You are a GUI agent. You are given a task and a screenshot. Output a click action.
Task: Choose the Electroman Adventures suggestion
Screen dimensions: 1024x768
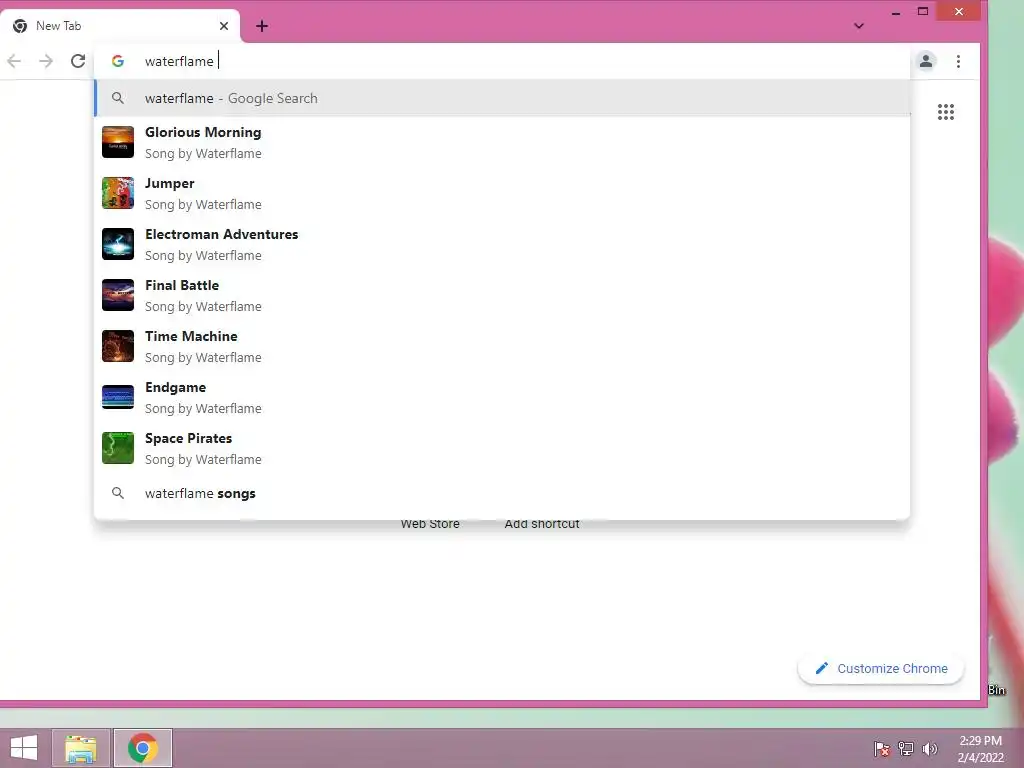[x=502, y=244]
